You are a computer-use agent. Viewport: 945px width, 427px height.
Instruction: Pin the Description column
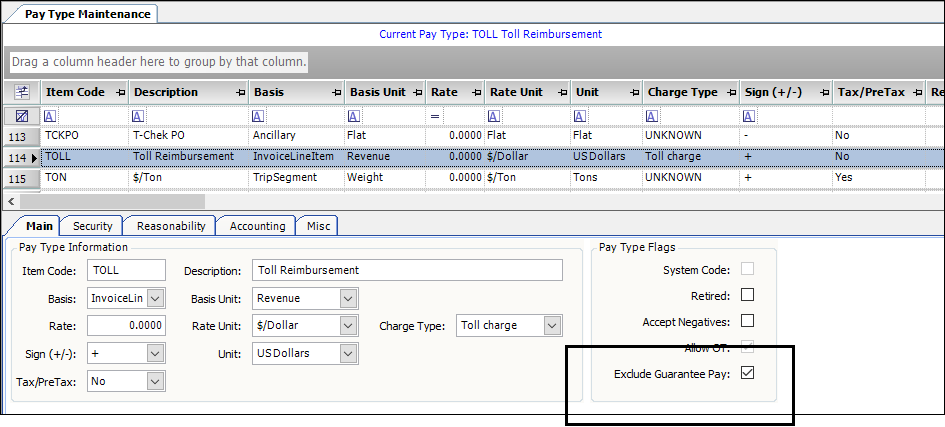tap(240, 92)
